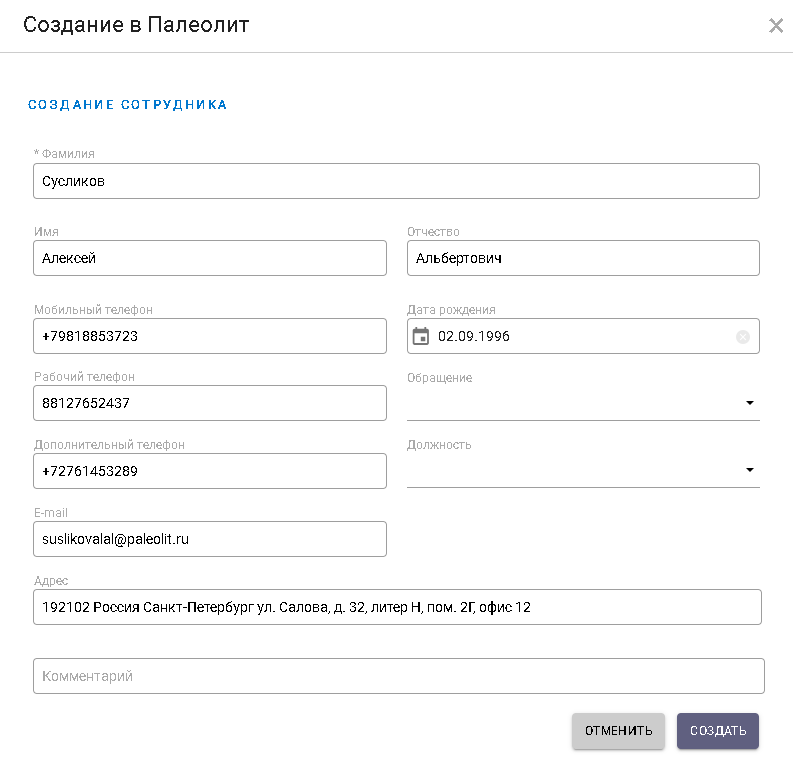Select the Рабочий телефон input field

pos(210,403)
